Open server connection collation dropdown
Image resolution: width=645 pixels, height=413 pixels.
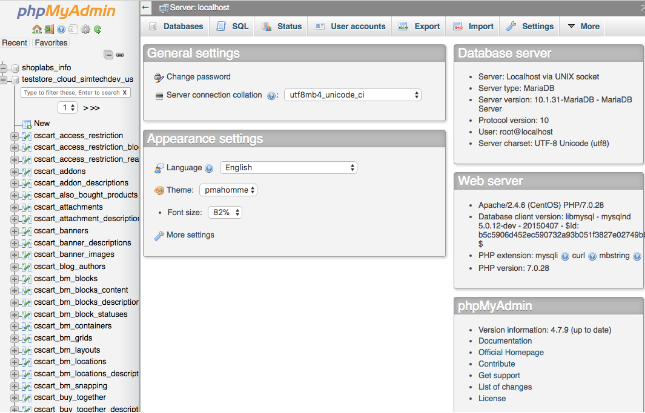[353, 95]
